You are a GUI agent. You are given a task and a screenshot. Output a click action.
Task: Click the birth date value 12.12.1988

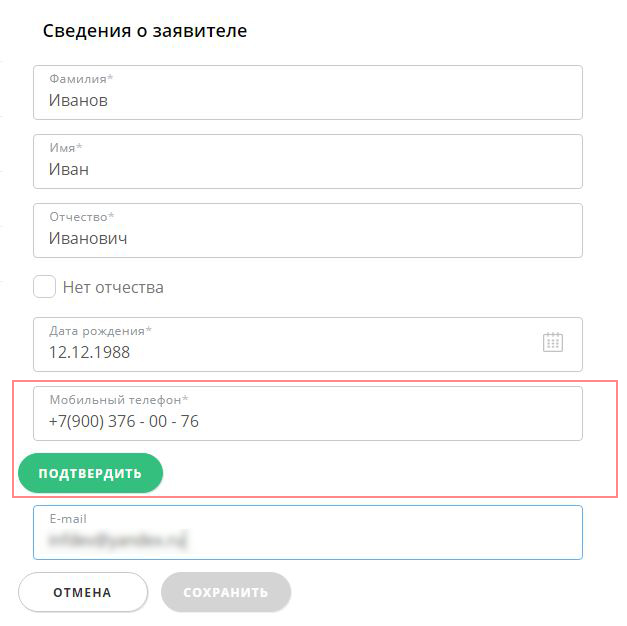[89, 352]
